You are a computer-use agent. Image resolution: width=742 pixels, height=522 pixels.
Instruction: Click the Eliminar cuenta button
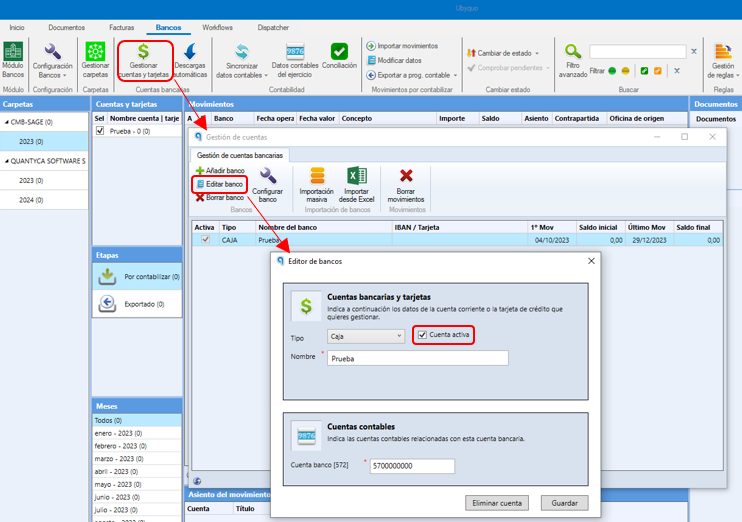[497, 503]
